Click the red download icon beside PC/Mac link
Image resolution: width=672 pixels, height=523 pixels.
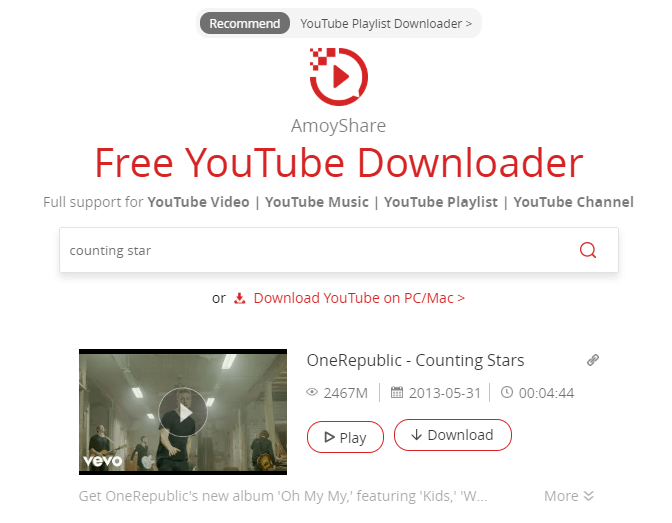pyautogui.click(x=240, y=298)
